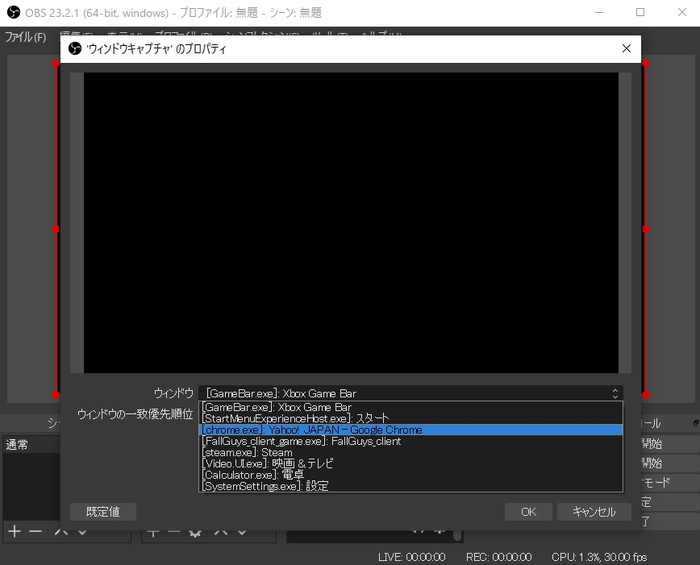
Task: Click the OK button
Action: click(x=528, y=512)
